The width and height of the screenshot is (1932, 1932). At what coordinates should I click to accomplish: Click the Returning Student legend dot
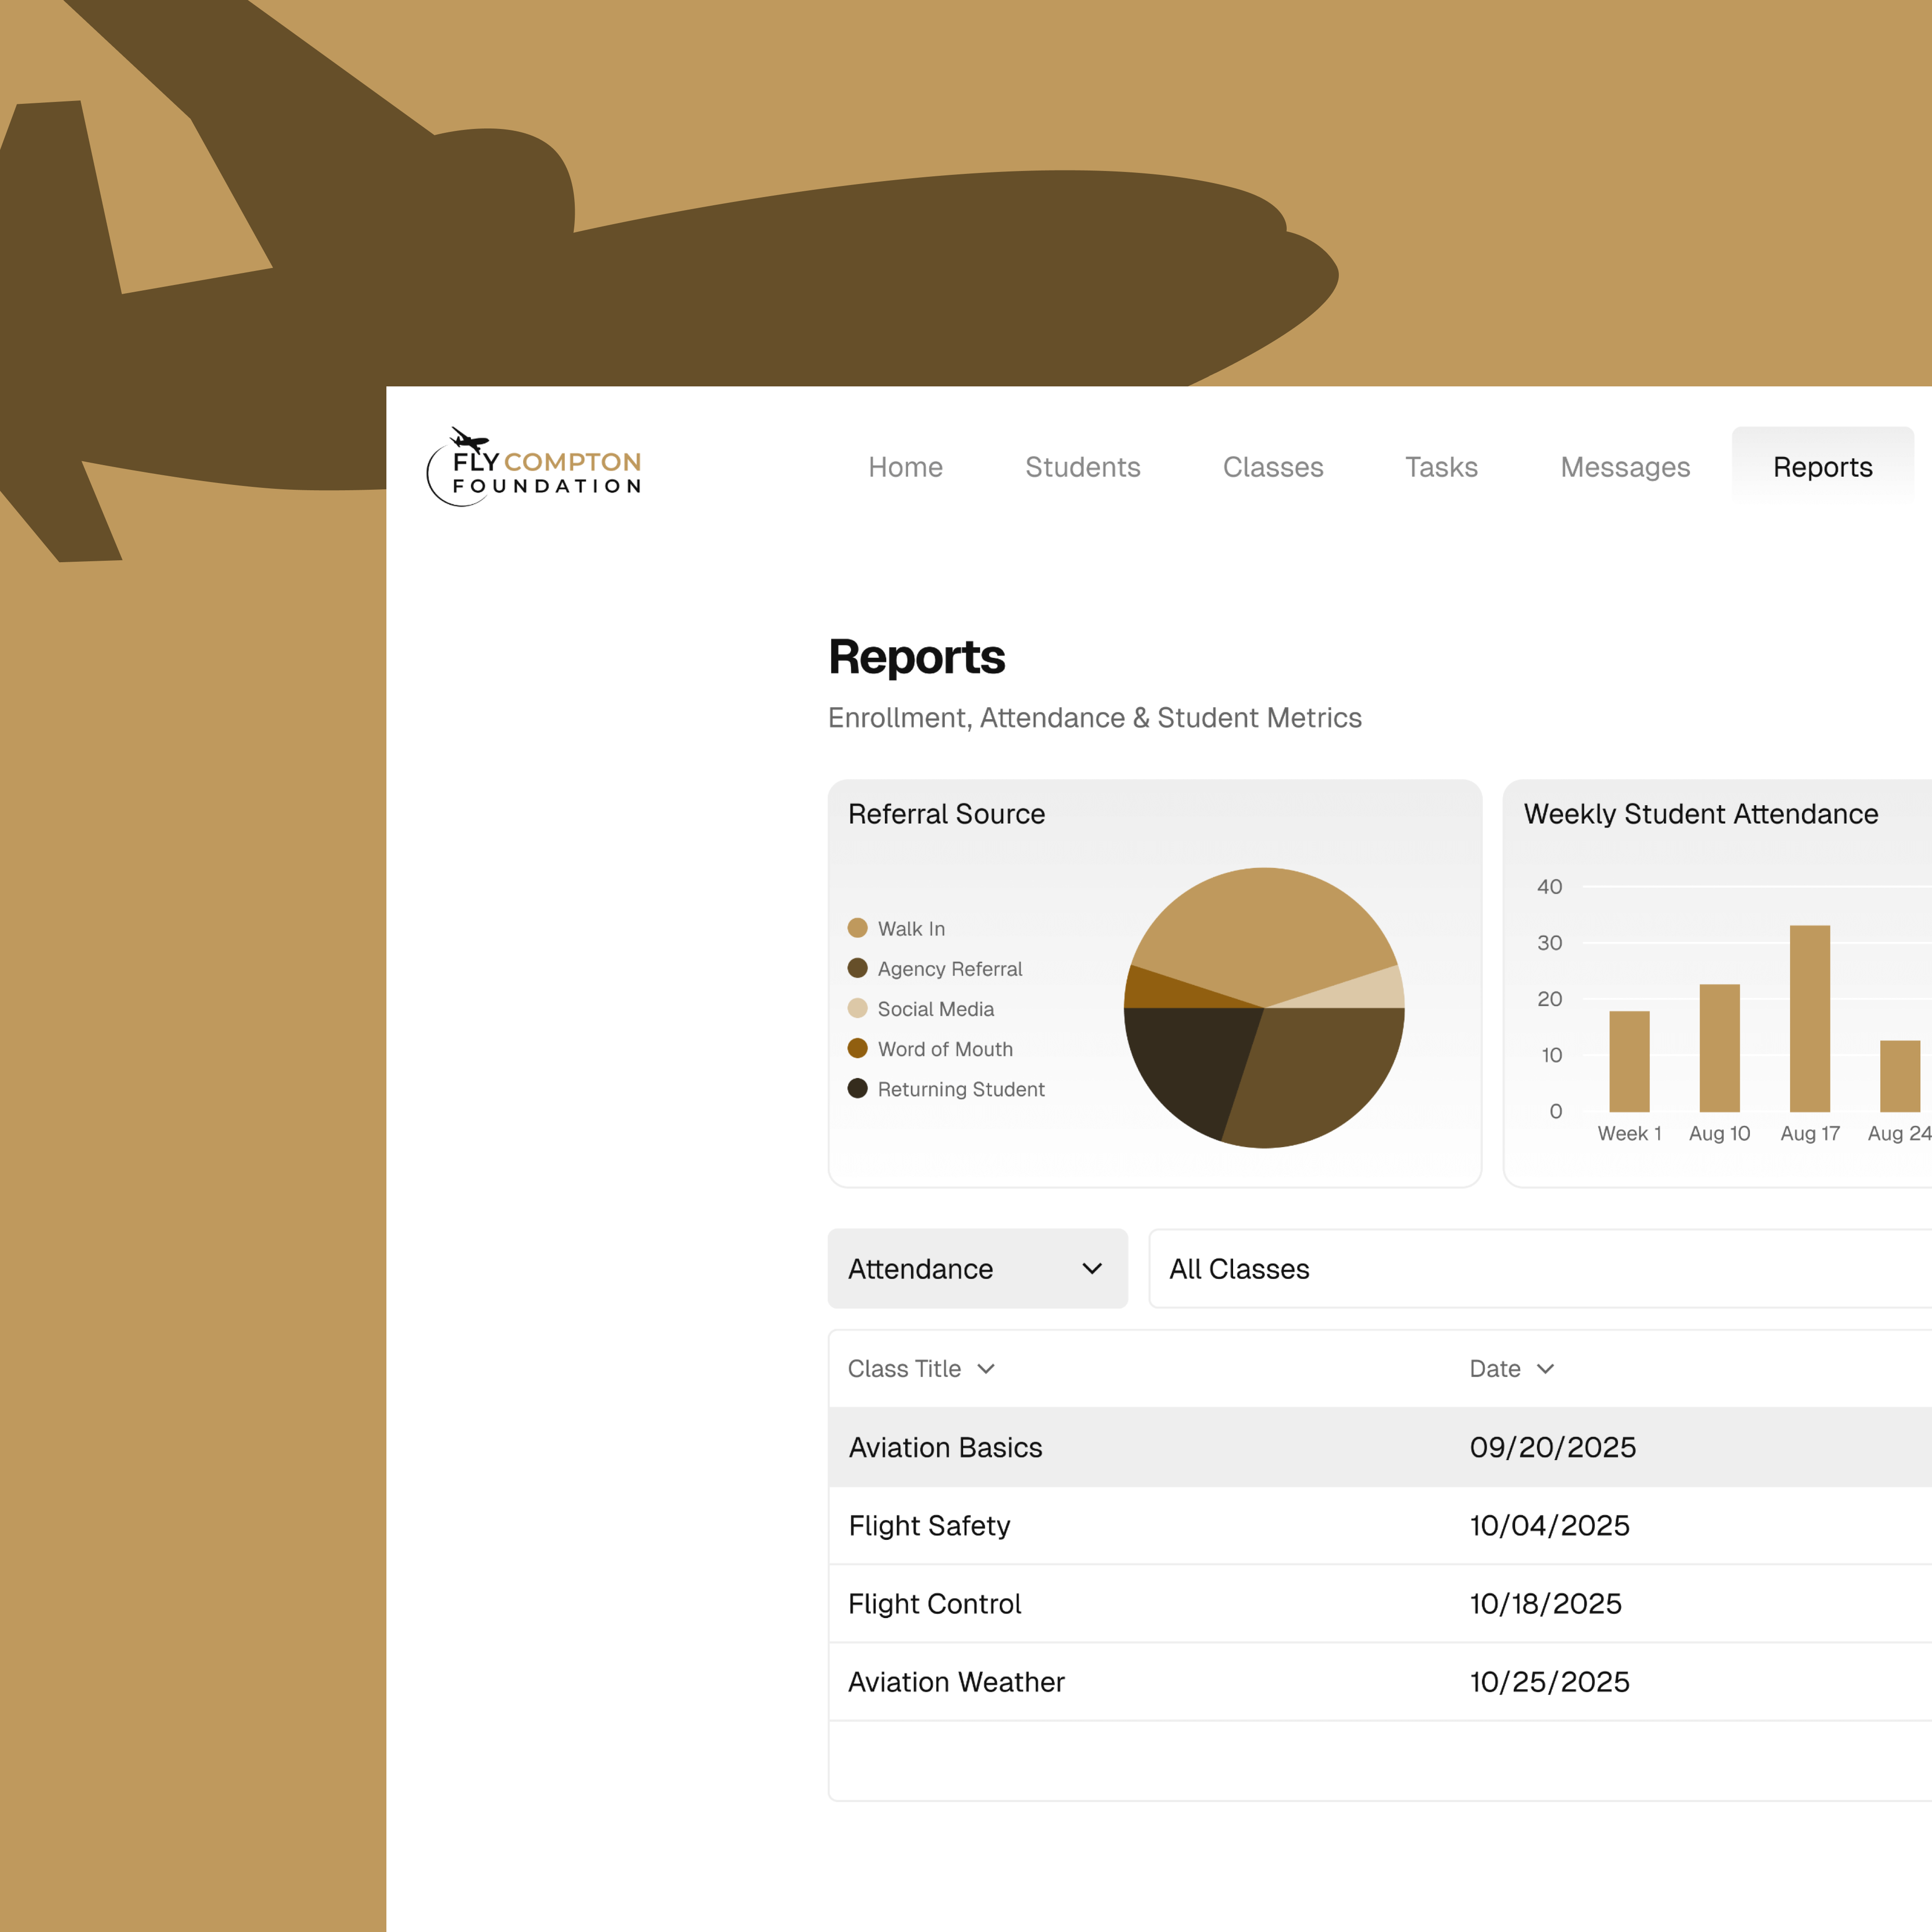point(857,1088)
